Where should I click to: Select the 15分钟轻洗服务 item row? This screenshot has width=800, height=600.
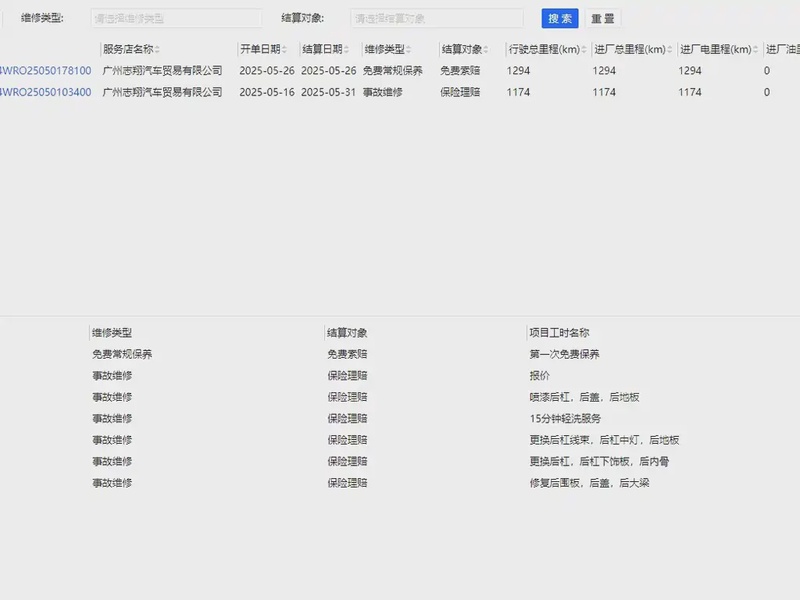[x=565, y=419]
